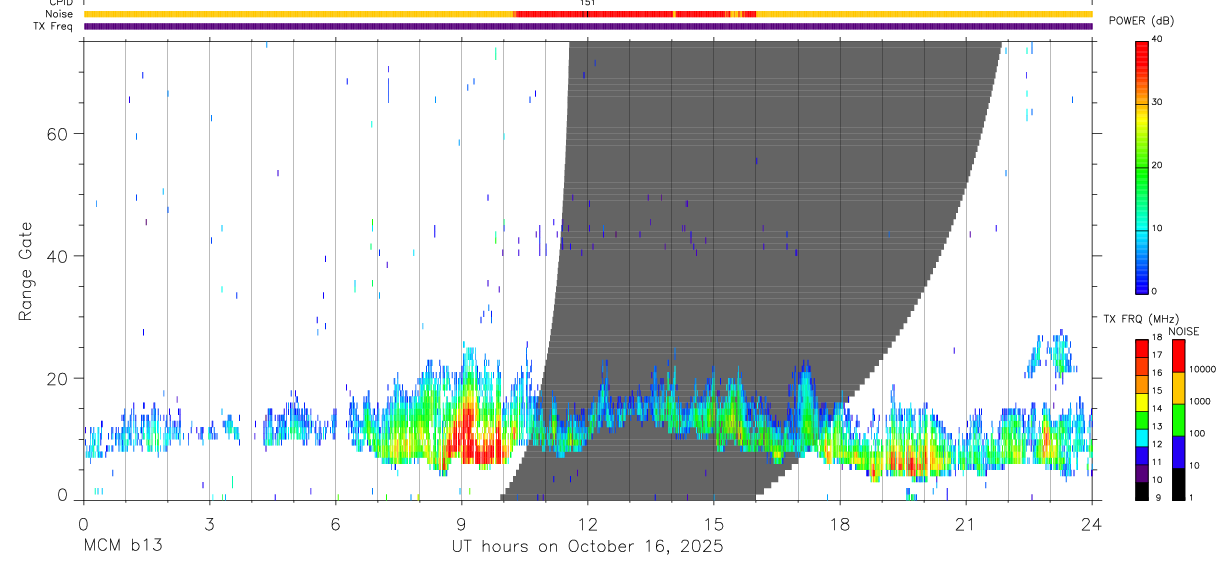
Task: Click UT hour tick label 24
Action: click(1092, 523)
